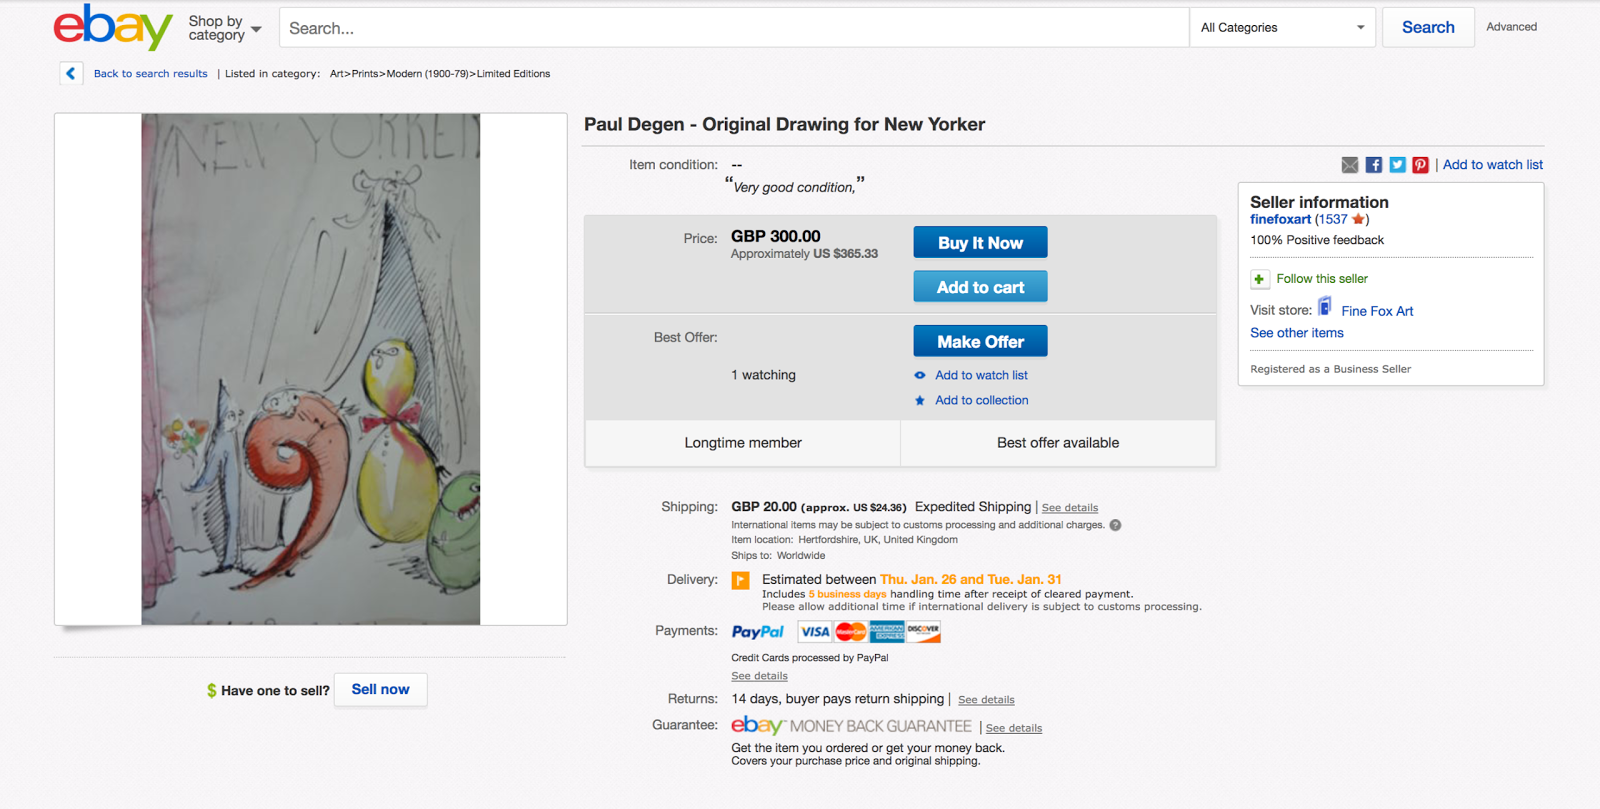The height and width of the screenshot is (809, 1600).
Task: Select the Best offer available tab
Action: (1058, 443)
